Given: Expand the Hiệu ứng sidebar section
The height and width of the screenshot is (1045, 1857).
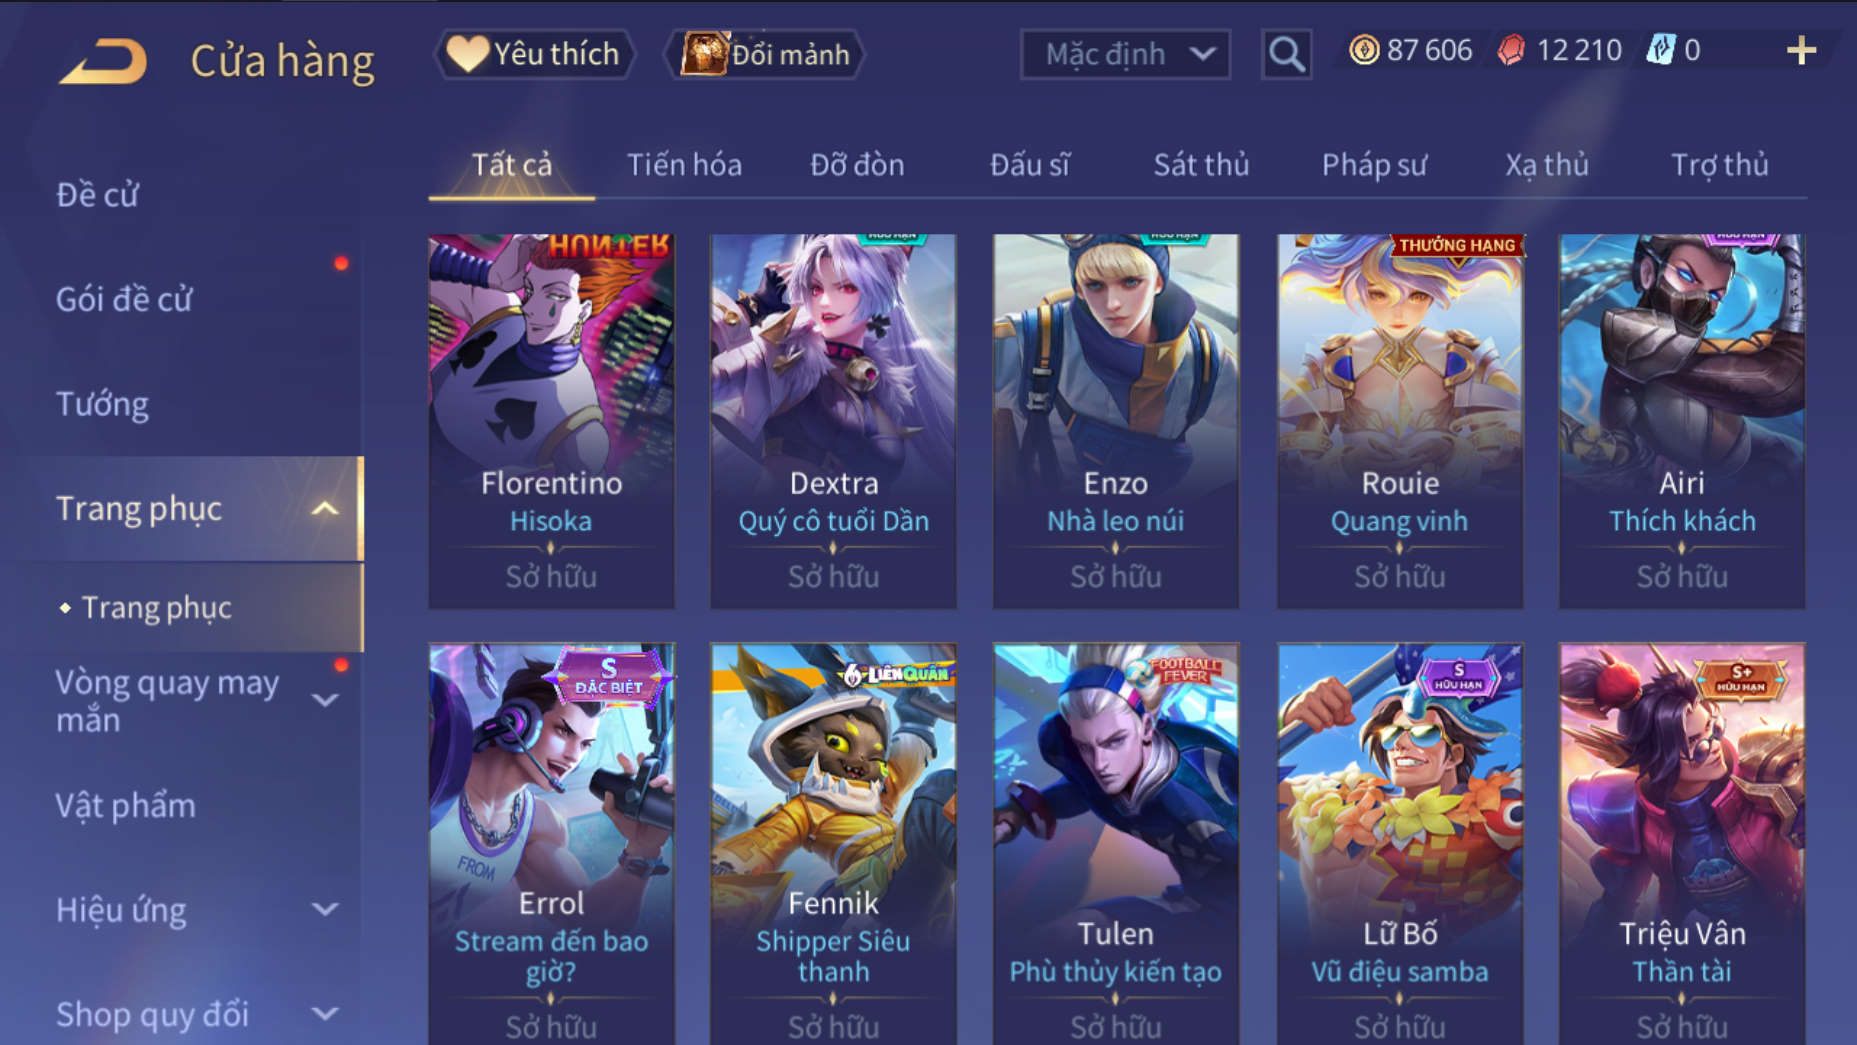Looking at the screenshot, I should (324, 909).
